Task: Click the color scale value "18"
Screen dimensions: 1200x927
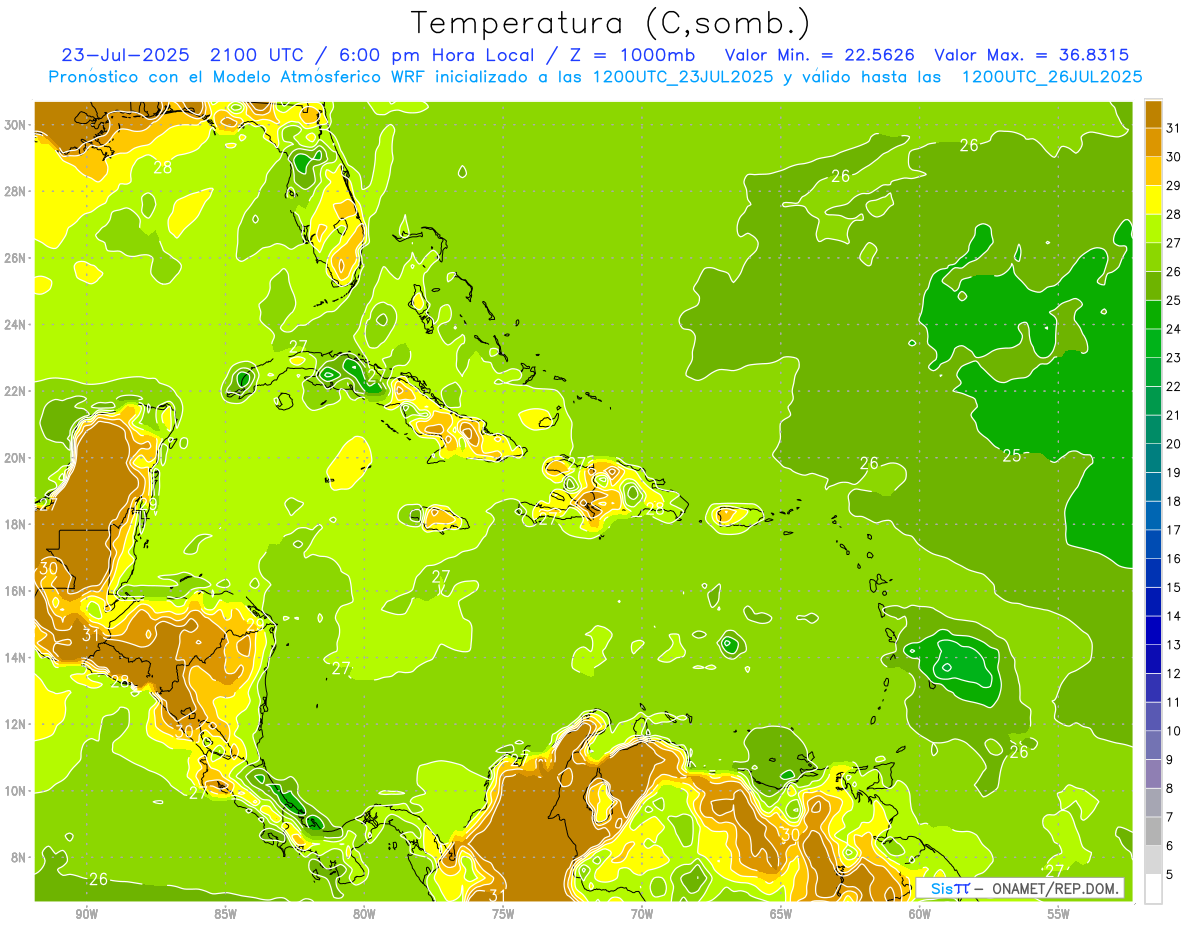Action: click(x=1174, y=501)
